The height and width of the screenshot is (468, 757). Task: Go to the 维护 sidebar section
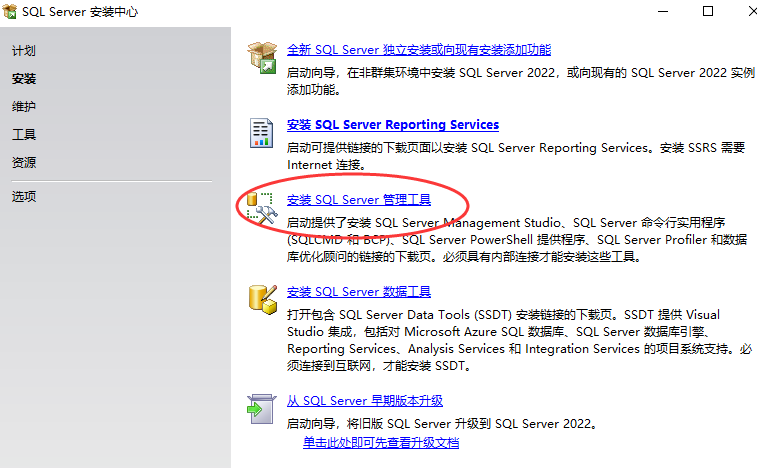click(24, 106)
